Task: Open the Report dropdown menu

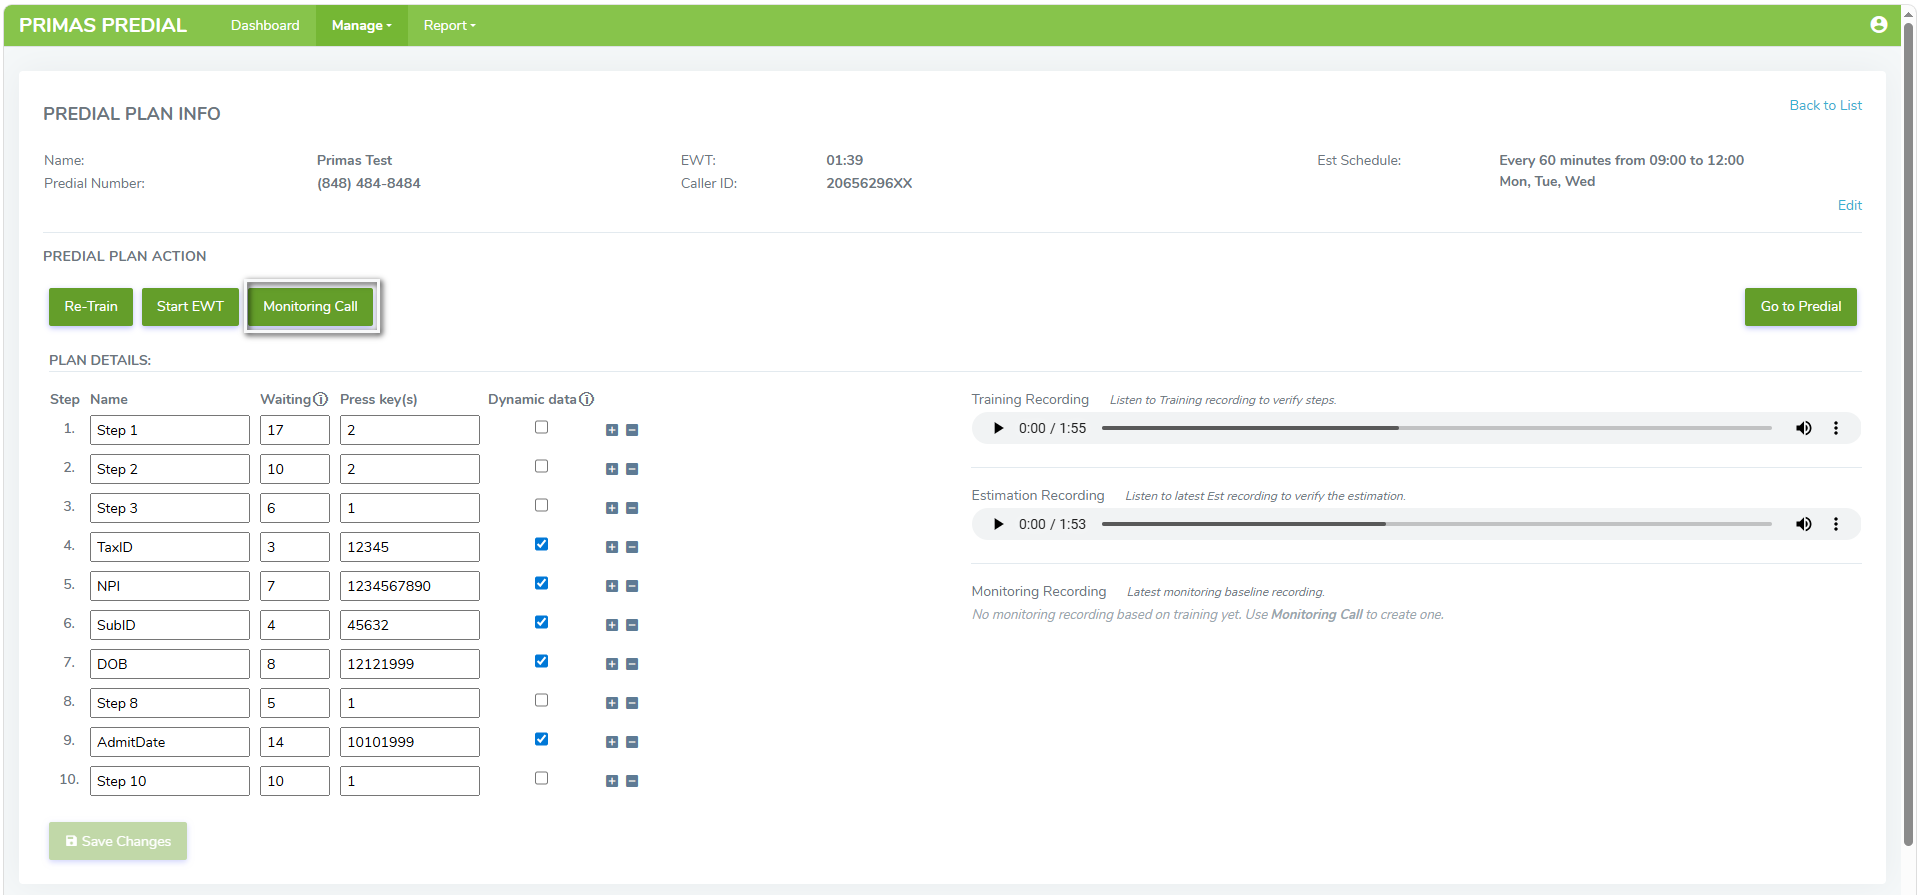Action: click(449, 25)
